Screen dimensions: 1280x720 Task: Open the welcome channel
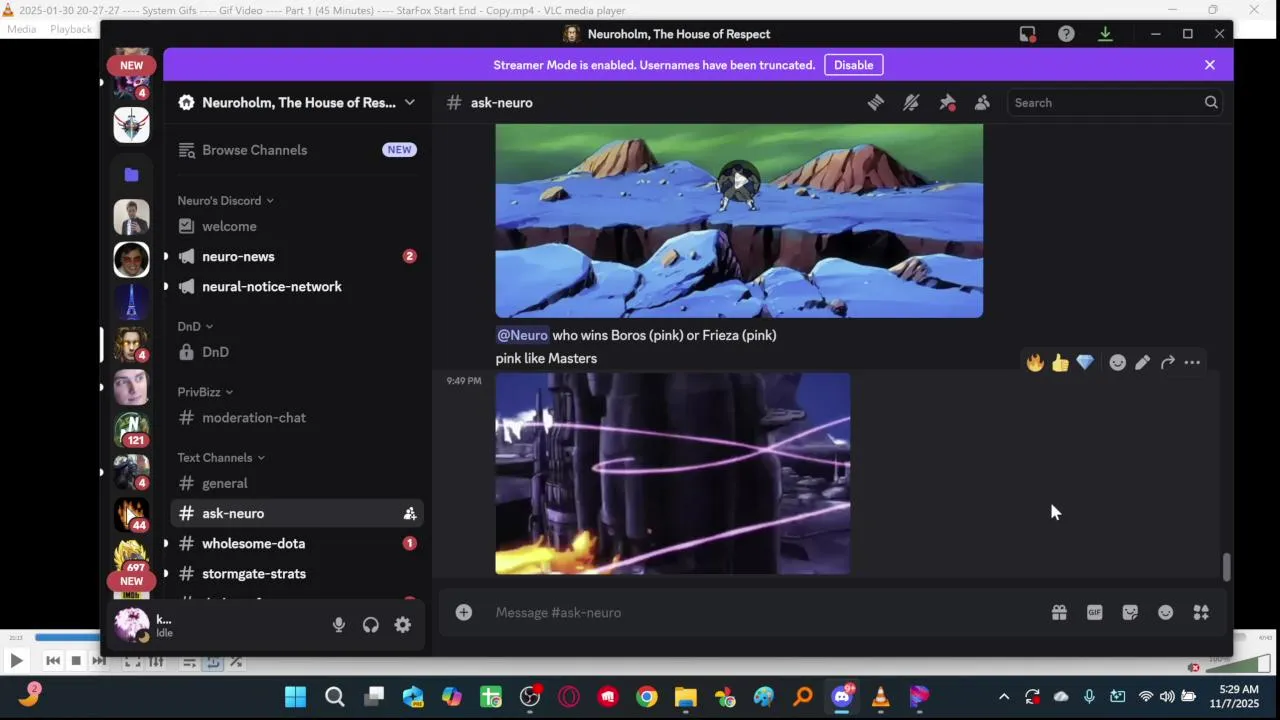click(x=297, y=226)
